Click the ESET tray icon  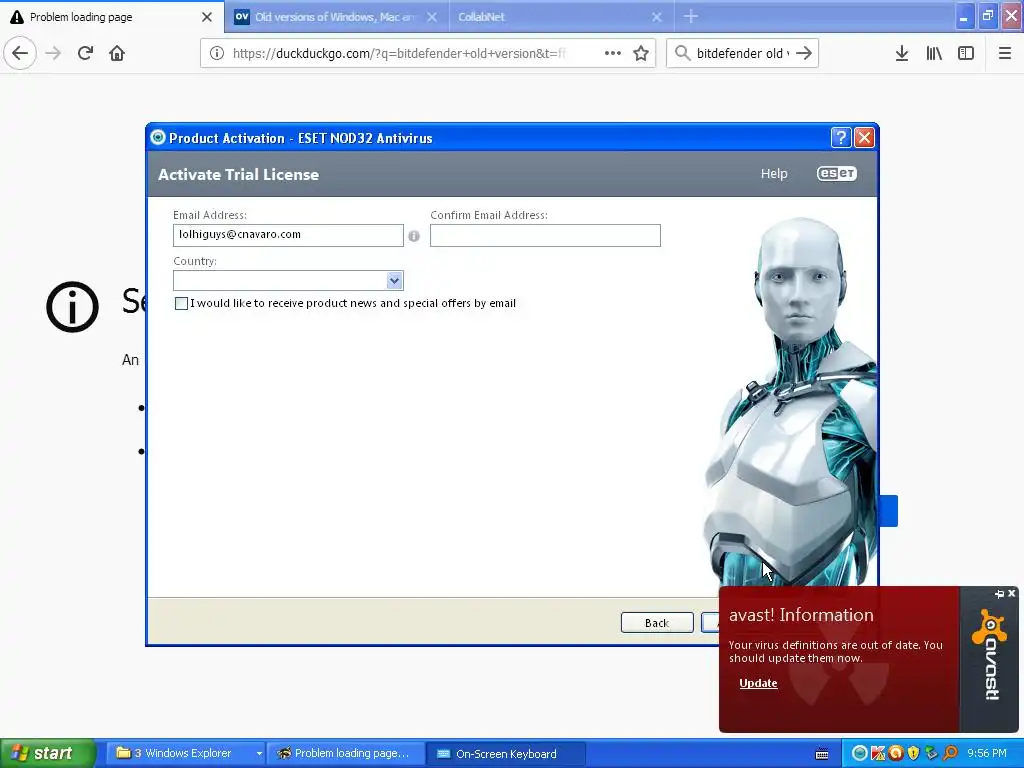click(x=859, y=753)
